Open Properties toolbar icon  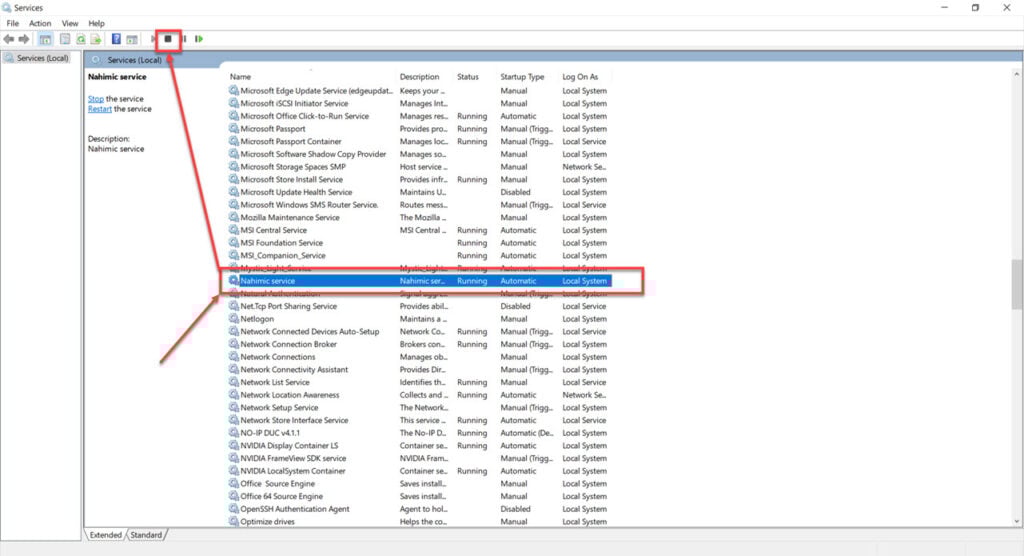click(65, 39)
